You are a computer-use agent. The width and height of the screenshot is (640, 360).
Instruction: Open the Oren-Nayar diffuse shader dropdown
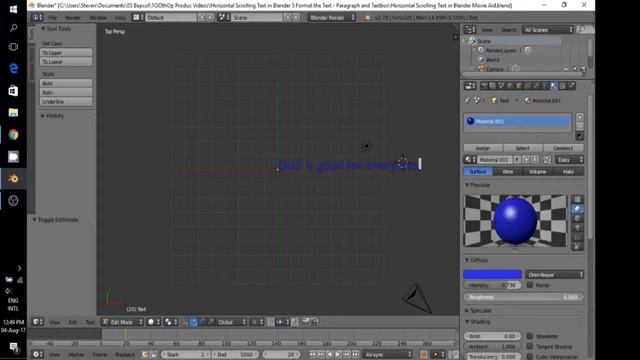[x=555, y=275]
